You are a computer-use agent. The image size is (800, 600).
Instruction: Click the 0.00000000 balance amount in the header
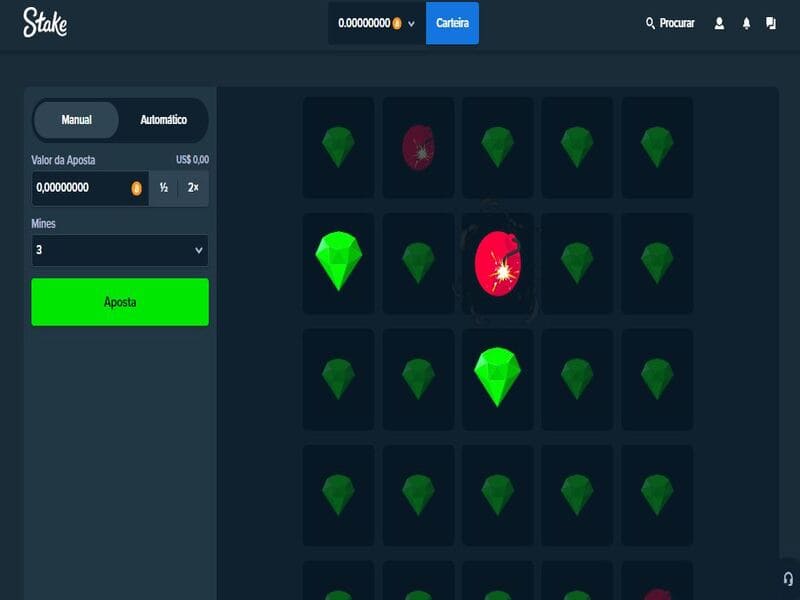tap(364, 23)
